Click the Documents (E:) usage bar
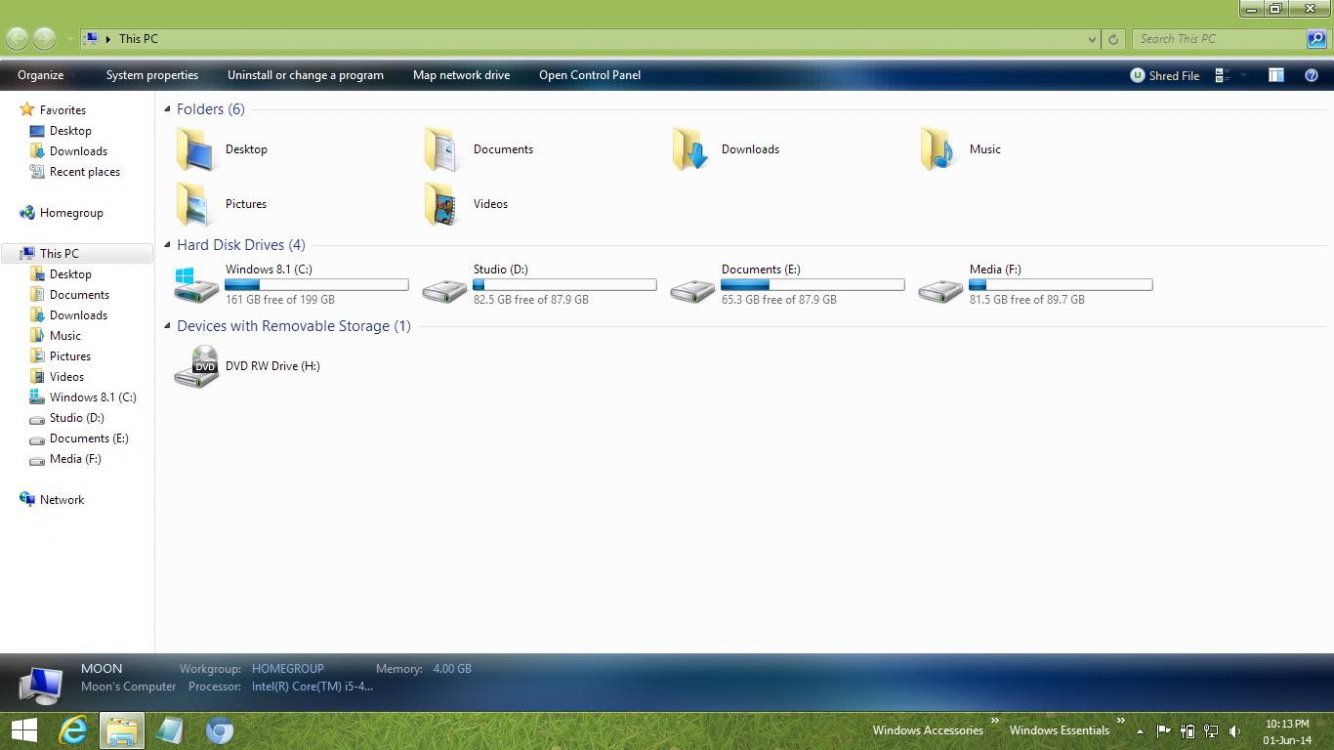This screenshot has width=1334, height=750. 813,285
